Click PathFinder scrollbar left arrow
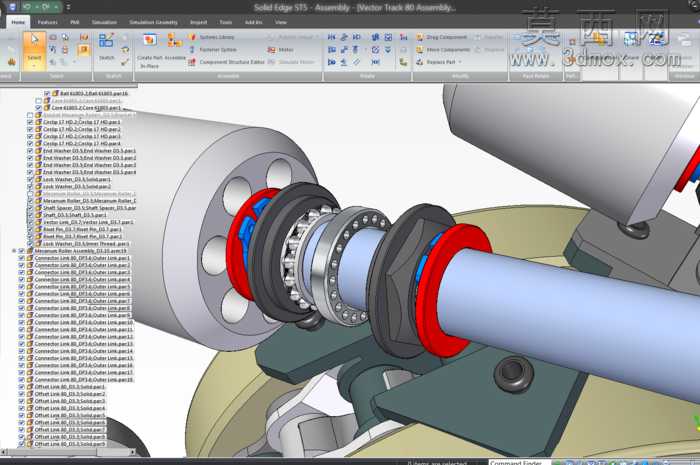This screenshot has width=700, height=465. [x=4, y=452]
